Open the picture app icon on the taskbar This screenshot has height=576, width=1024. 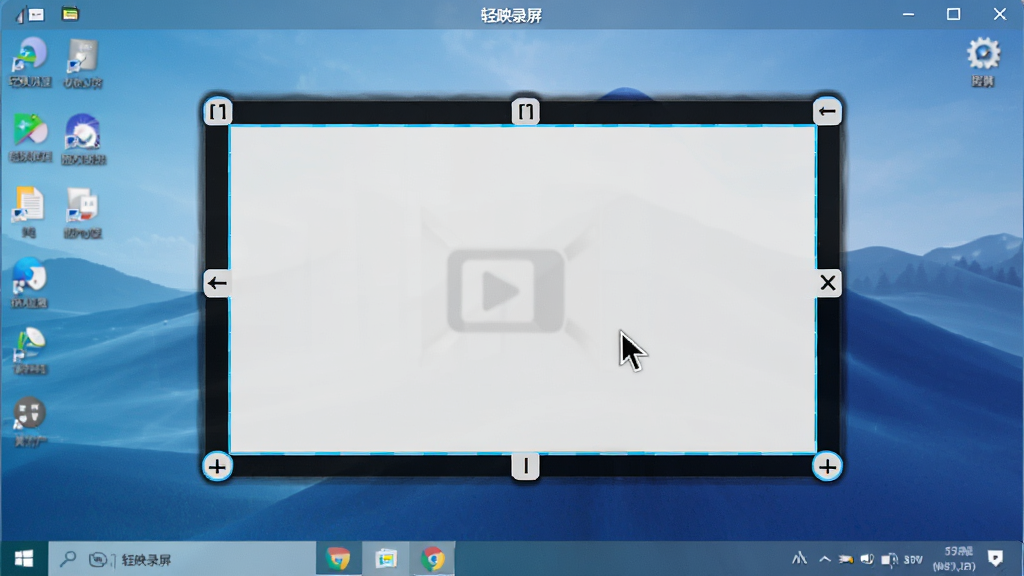click(x=386, y=559)
